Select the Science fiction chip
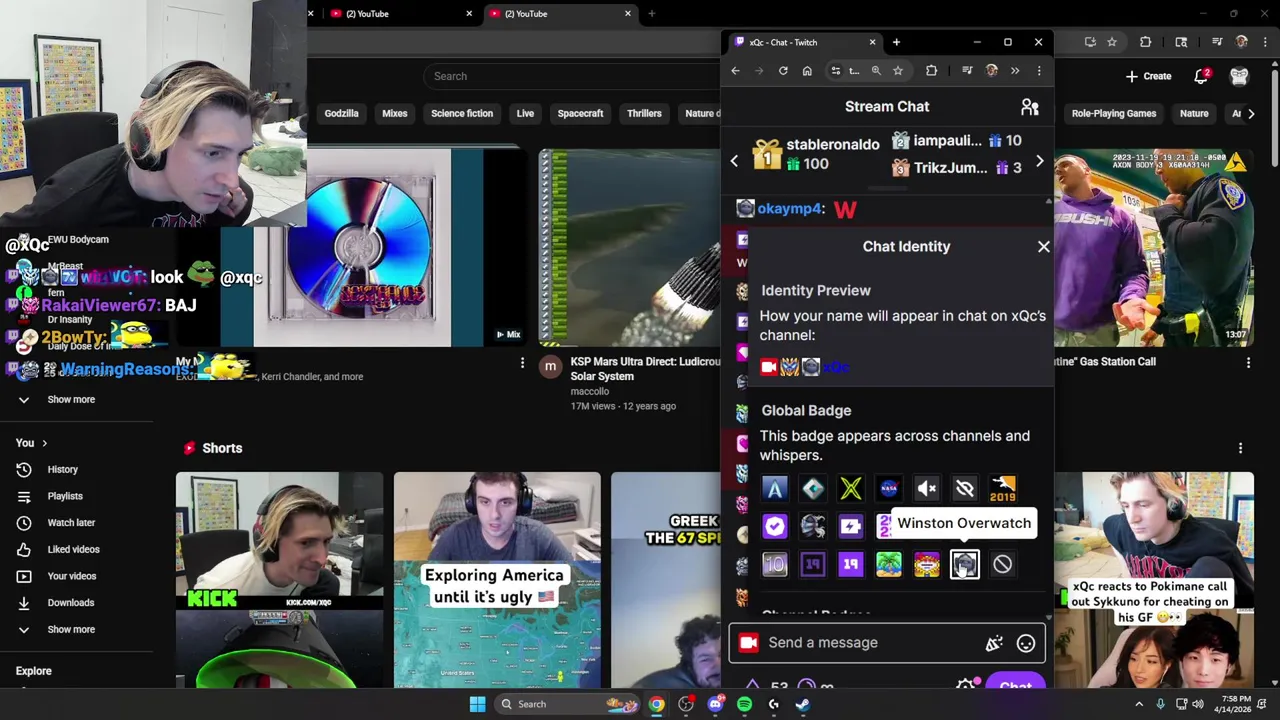Image resolution: width=1280 pixels, height=720 pixels. point(462,114)
